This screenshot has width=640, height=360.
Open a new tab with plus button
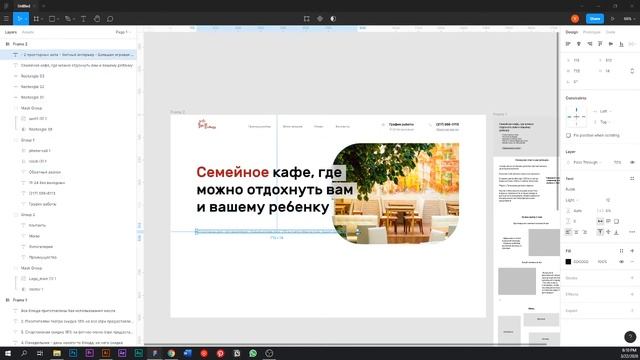click(44, 6)
